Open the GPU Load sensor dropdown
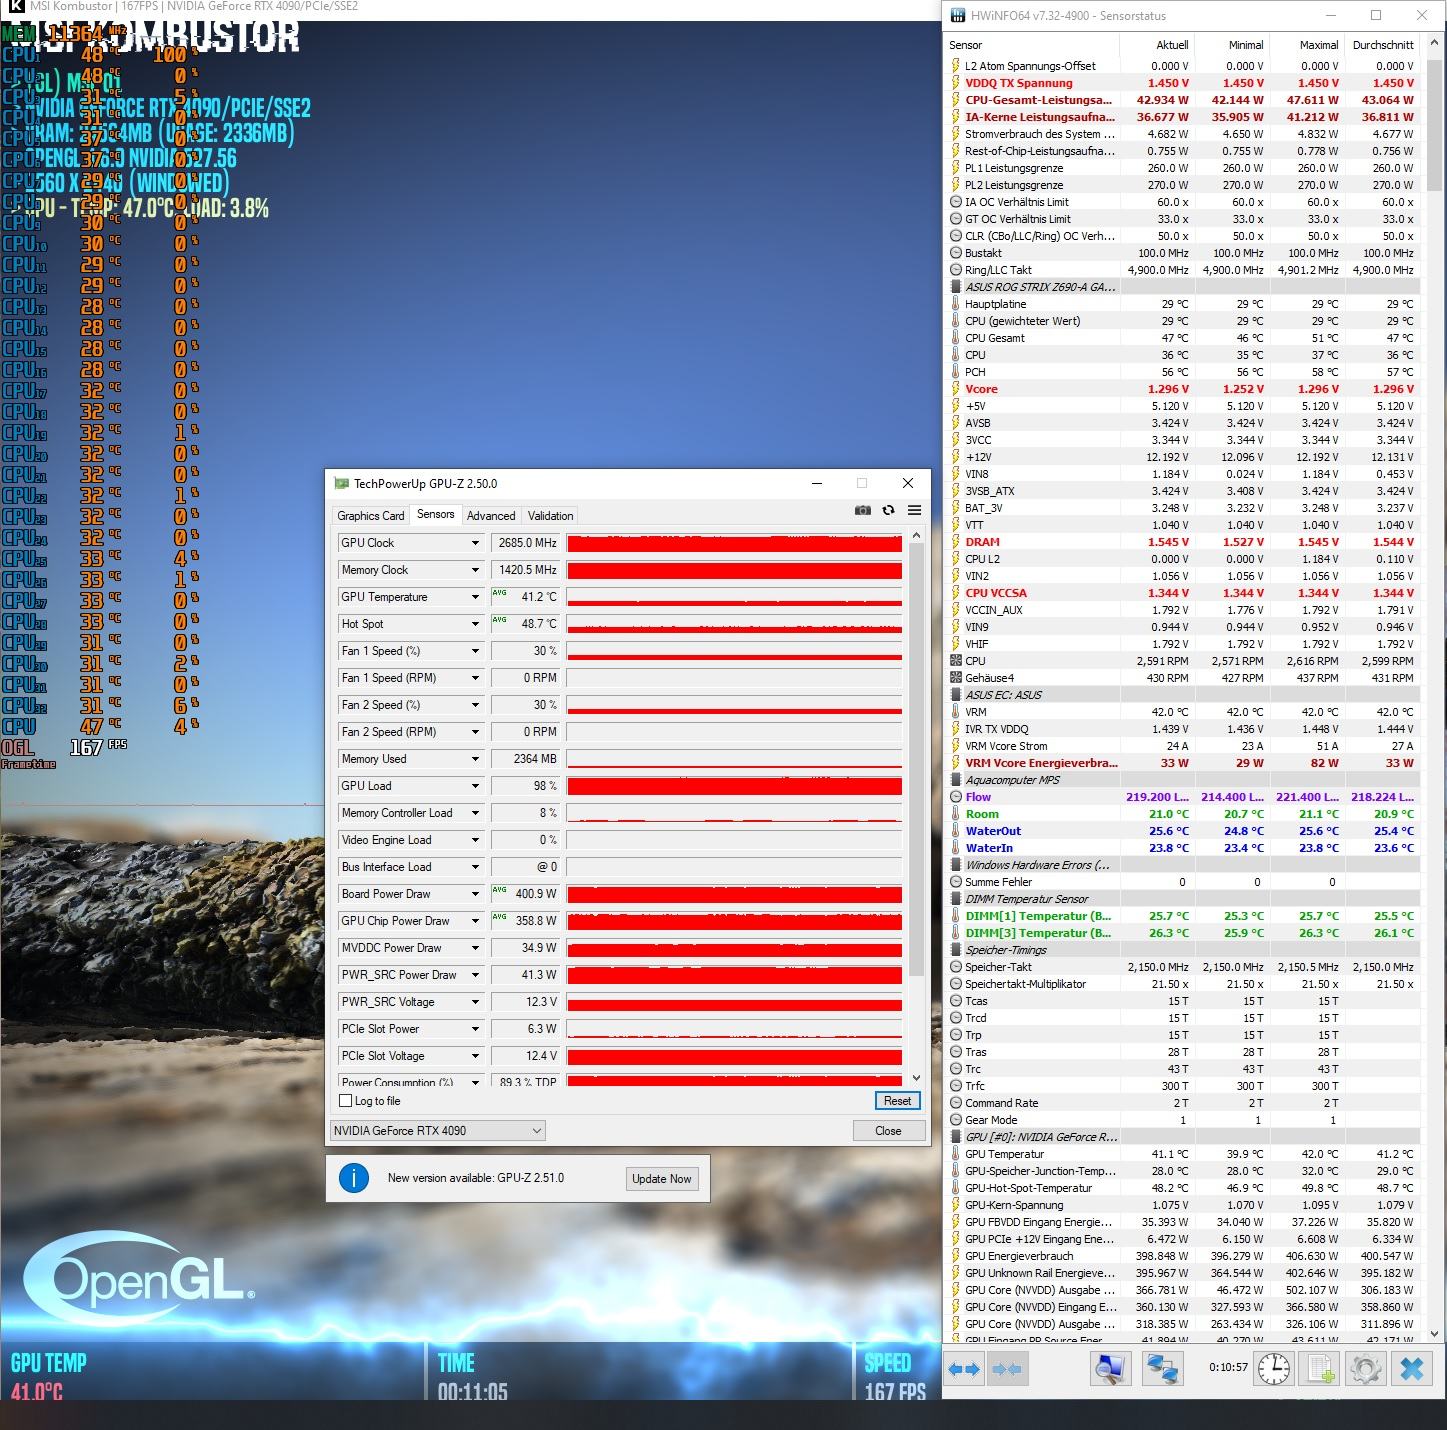Viewport: 1447px width, 1430px height. click(x=475, y=786)
